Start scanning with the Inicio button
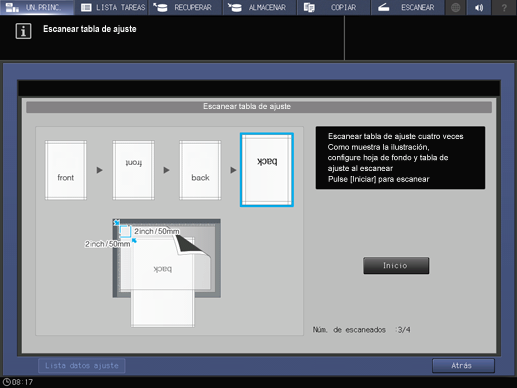 [396, 266]
